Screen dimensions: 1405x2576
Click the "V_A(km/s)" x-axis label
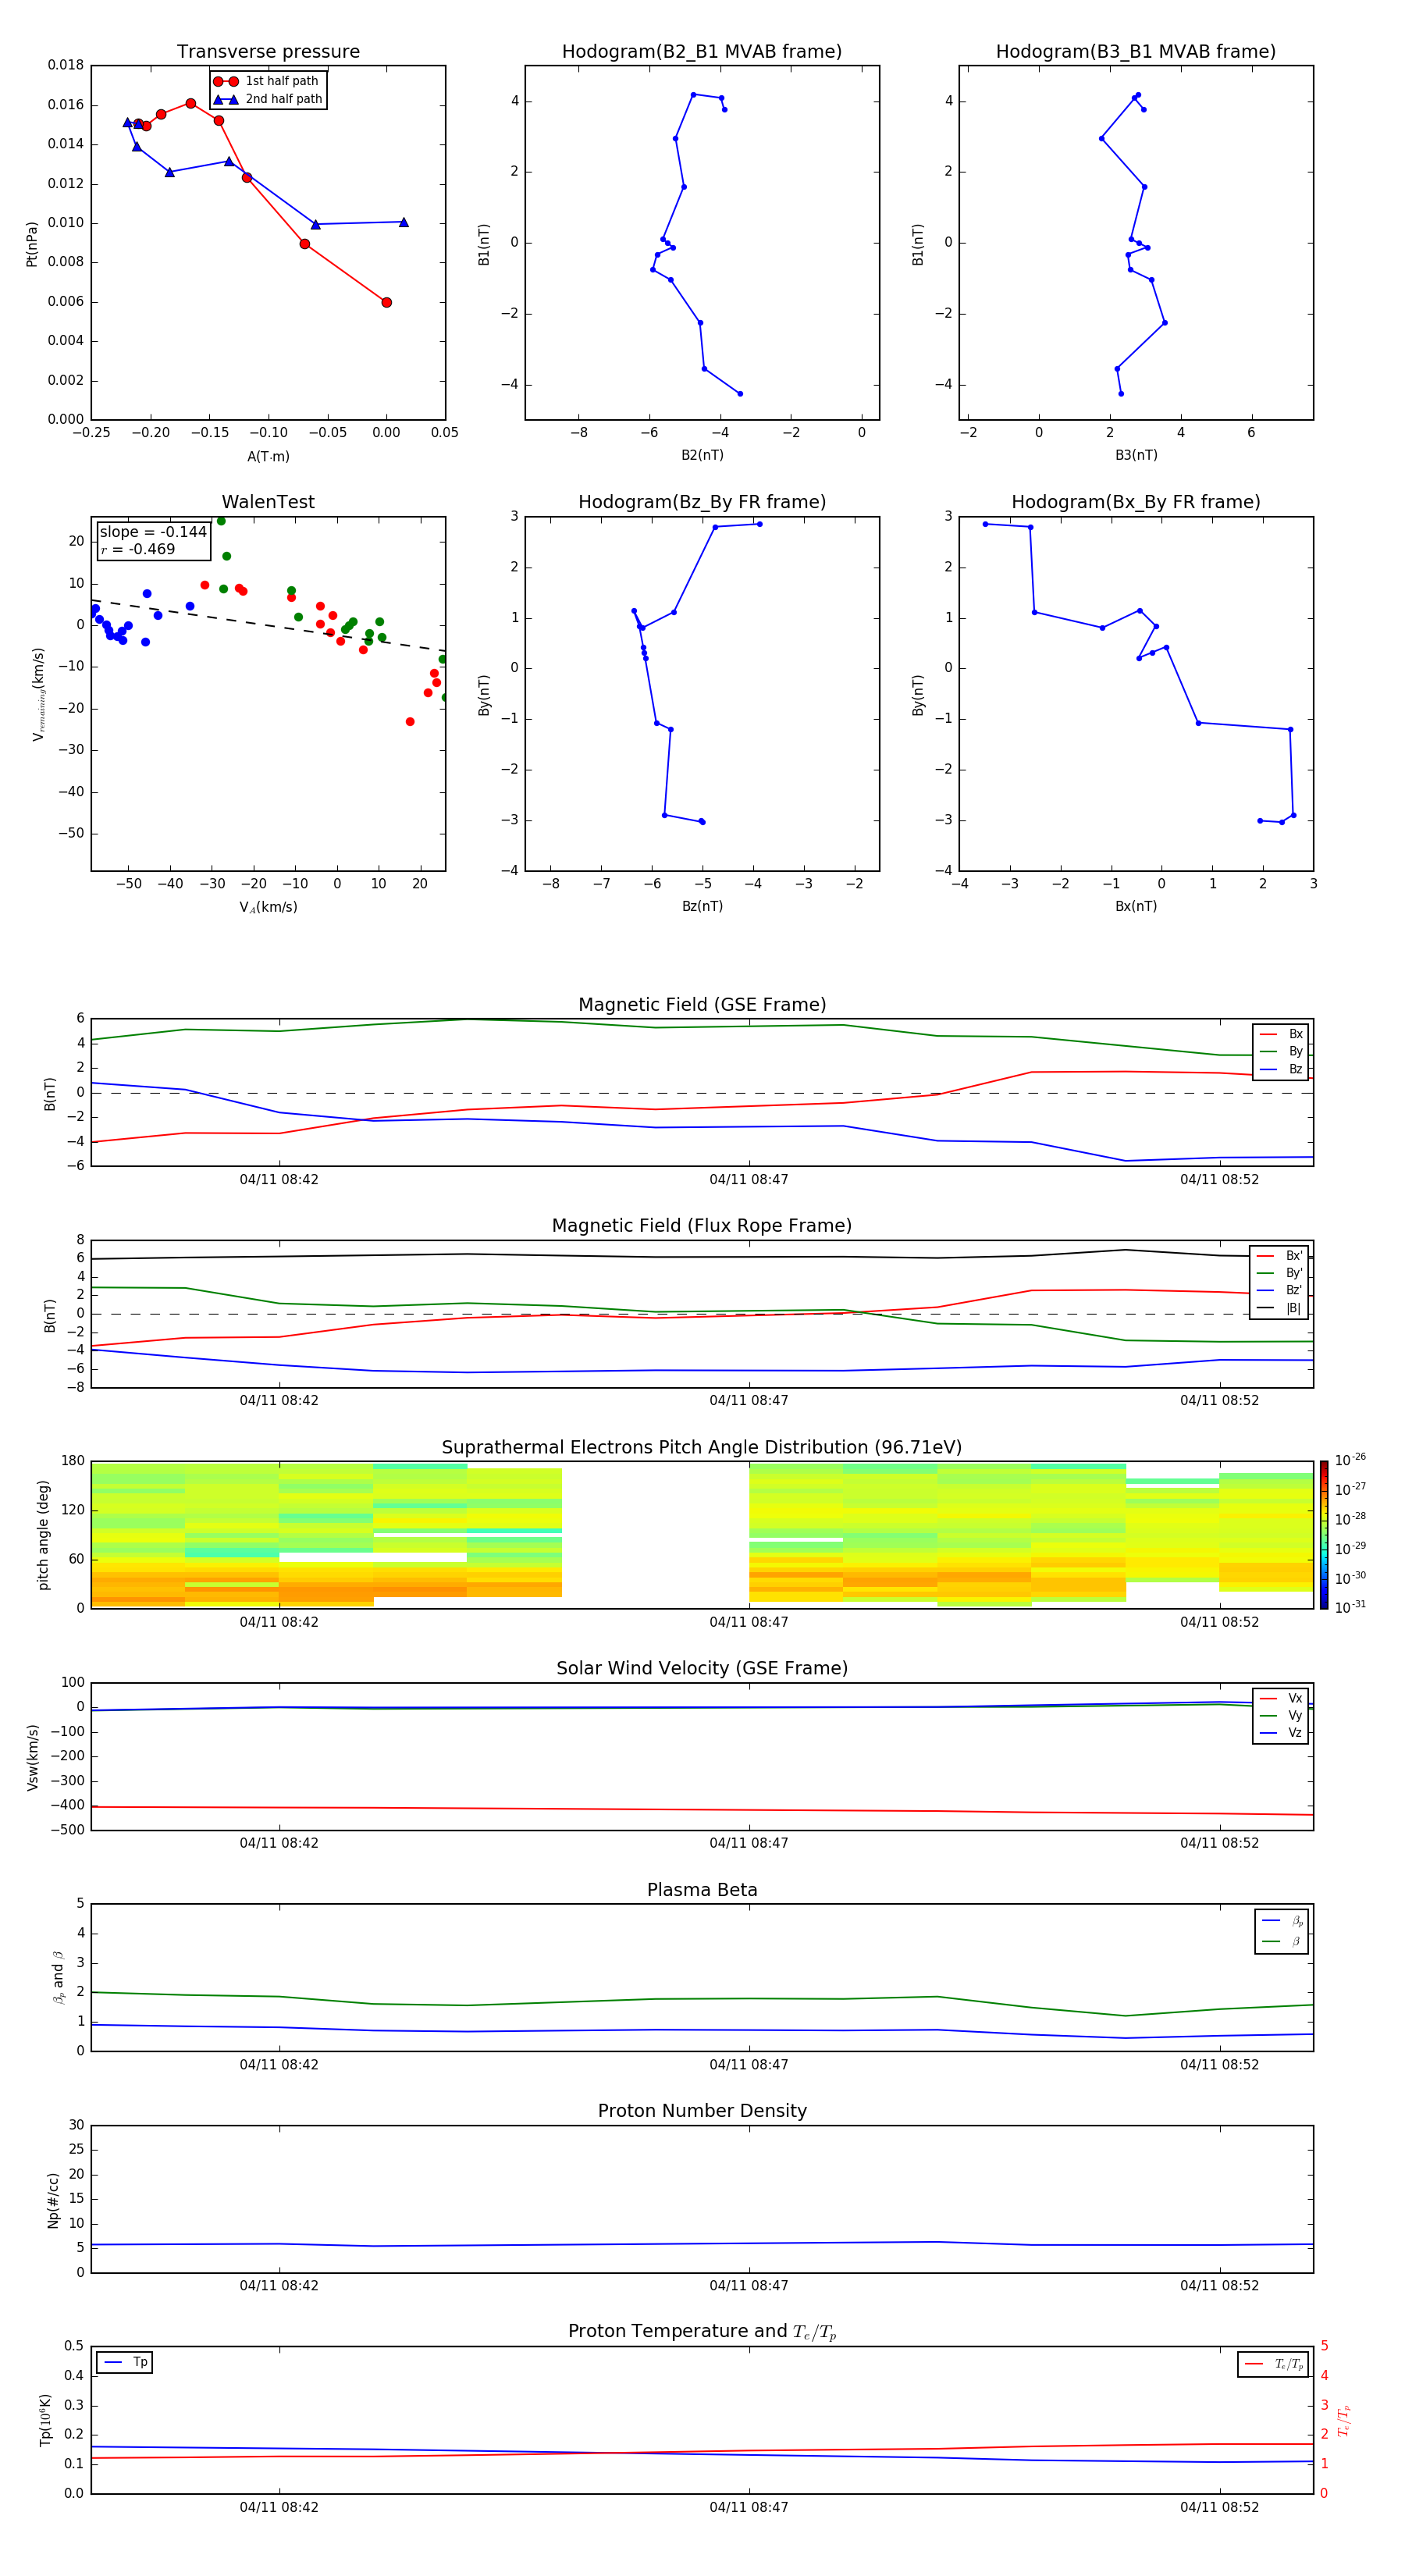(x=268, y=907)
